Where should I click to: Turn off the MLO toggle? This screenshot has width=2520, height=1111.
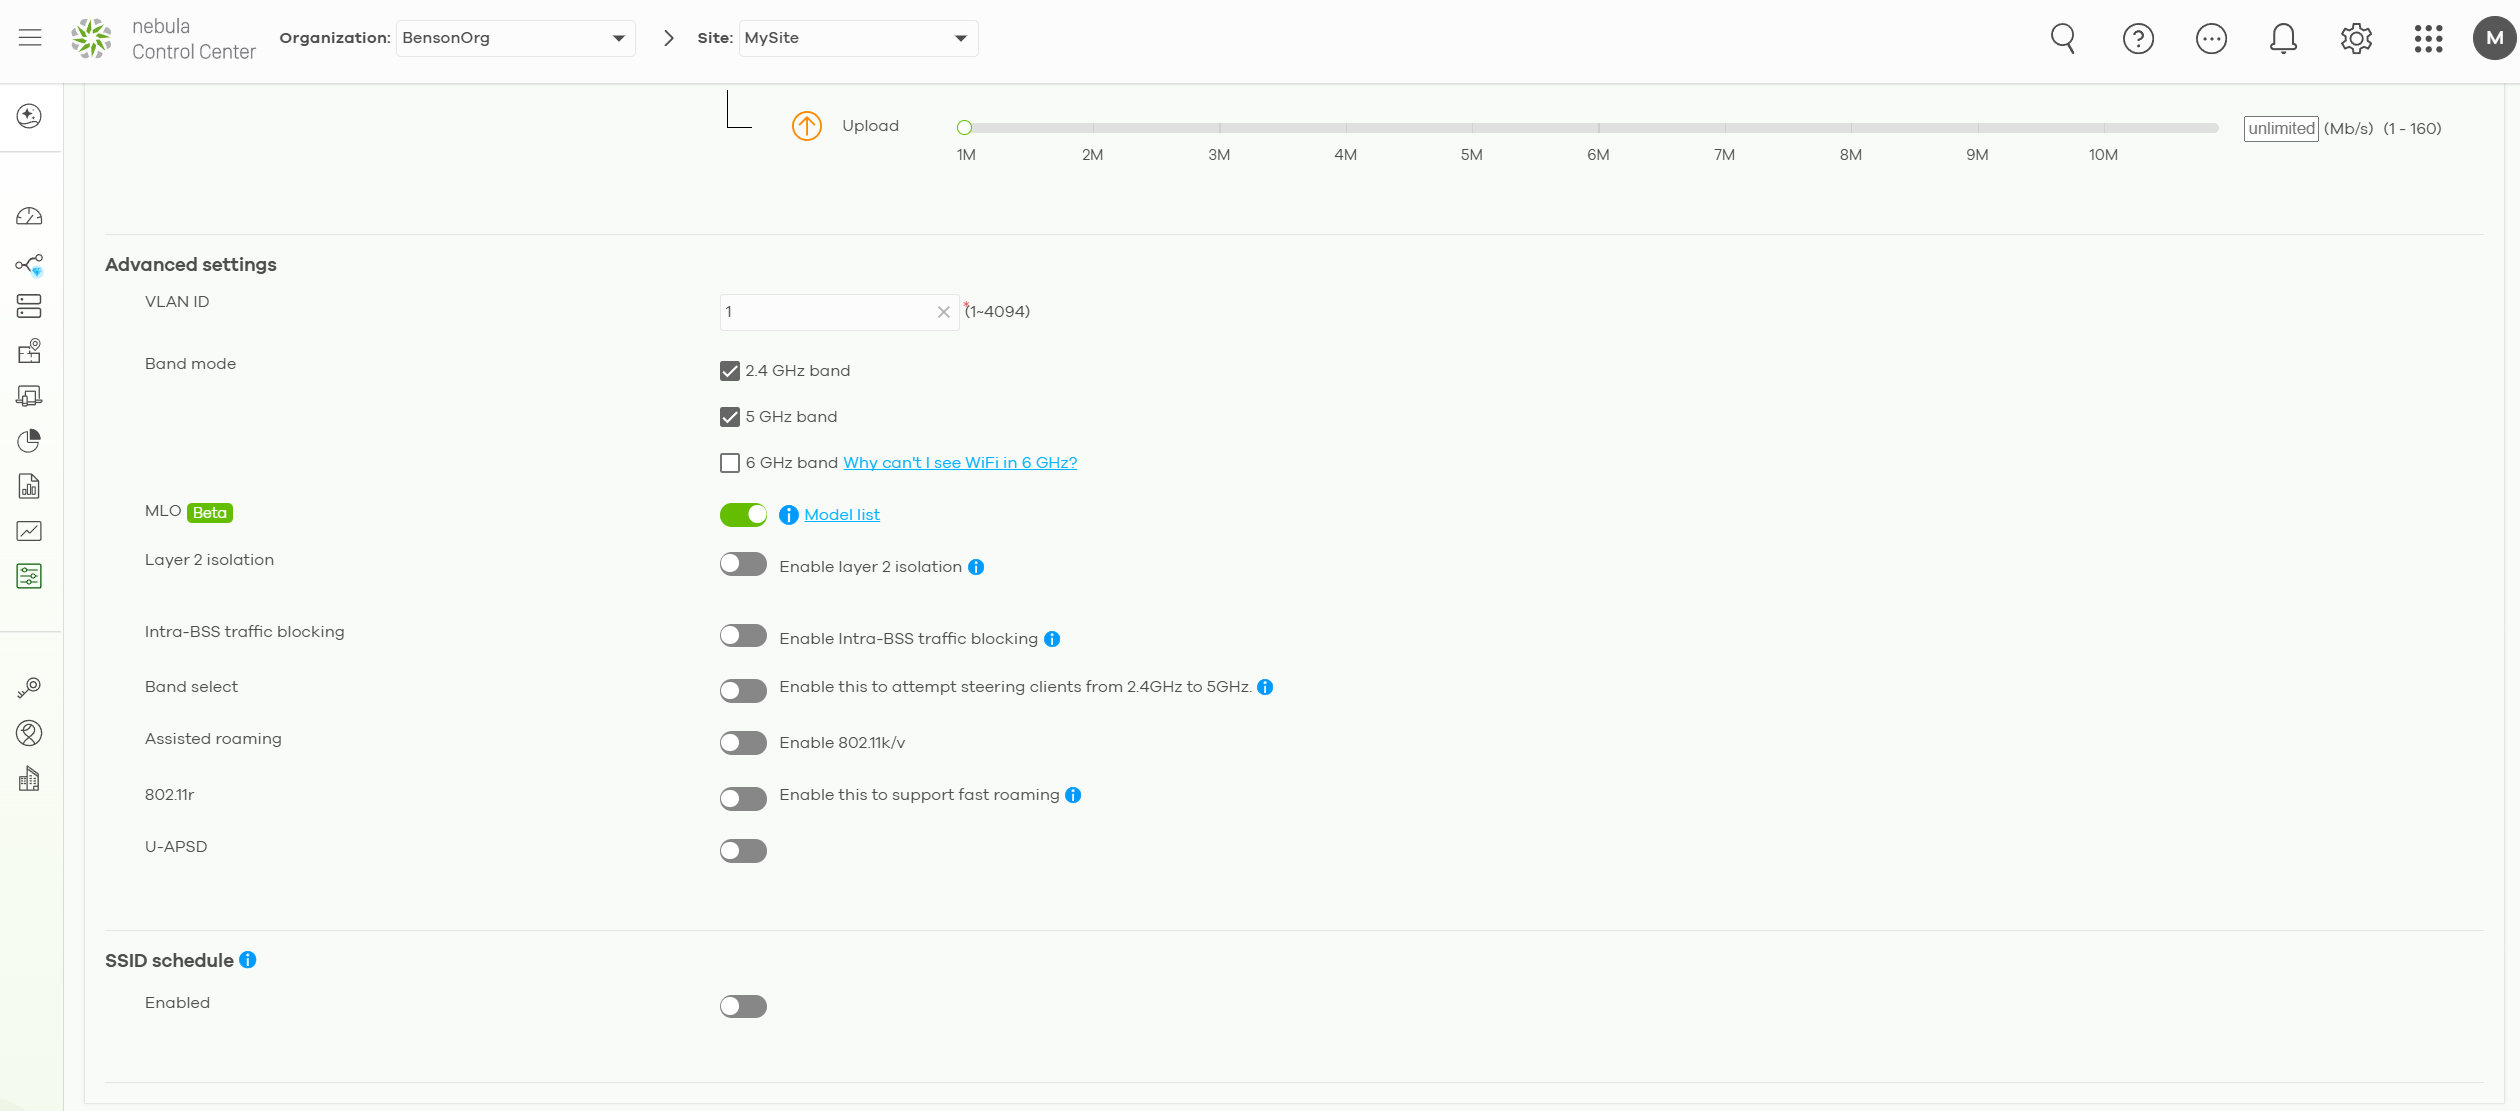743,514
